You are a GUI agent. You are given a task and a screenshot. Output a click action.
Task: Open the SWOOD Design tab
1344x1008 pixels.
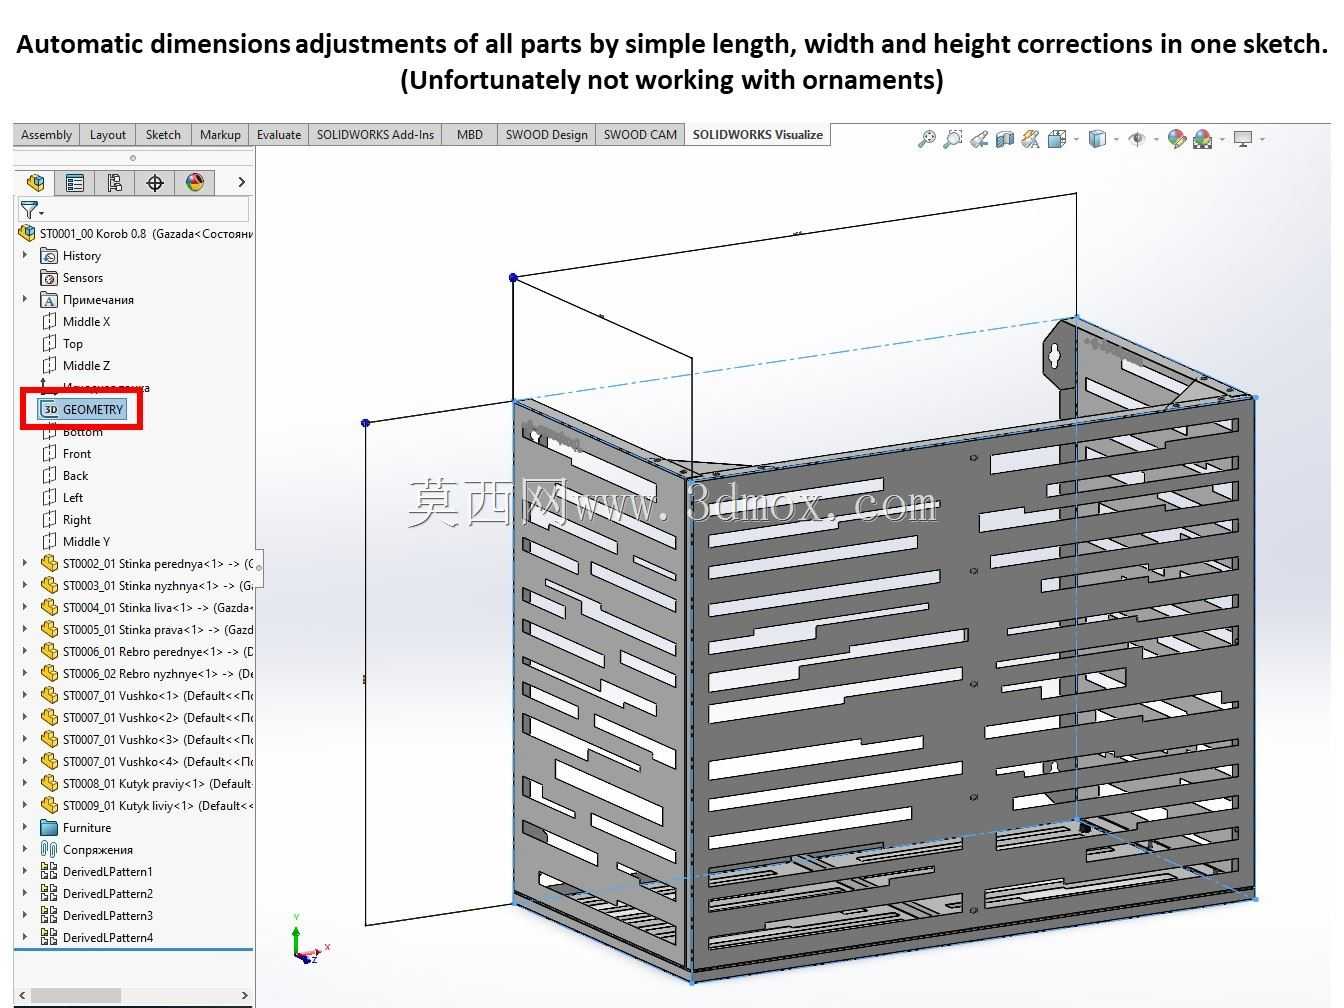(546, 135)
